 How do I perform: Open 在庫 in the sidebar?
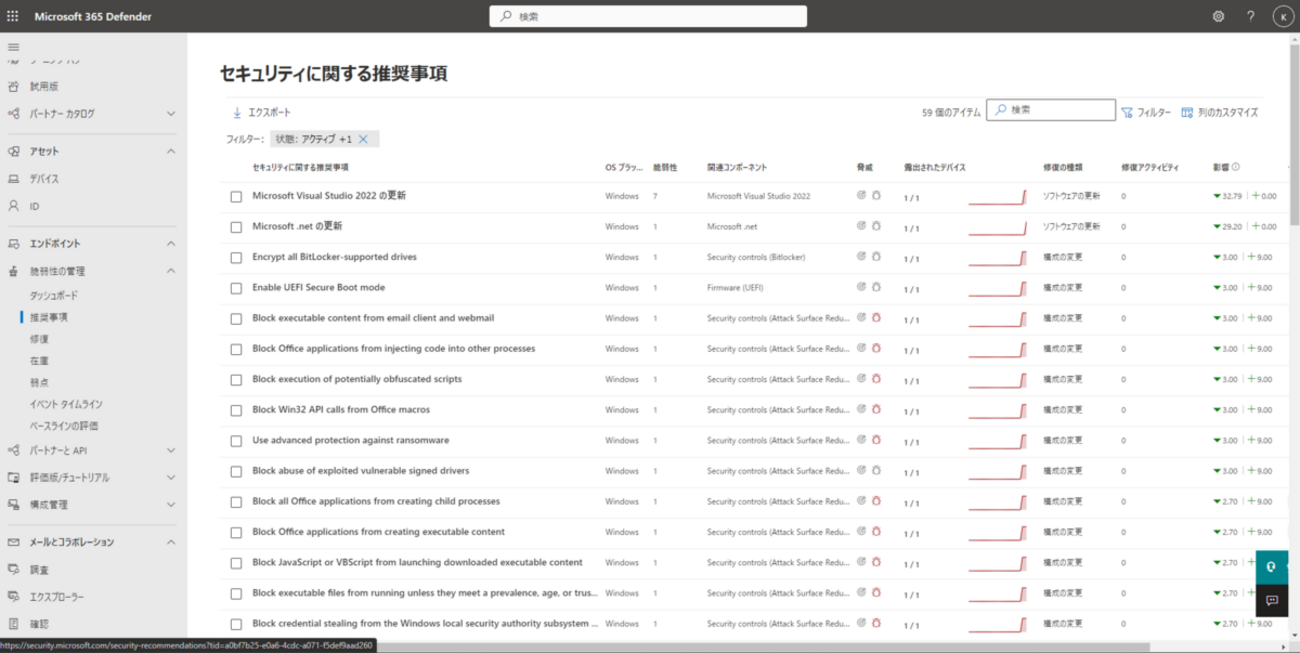[39, 361]
